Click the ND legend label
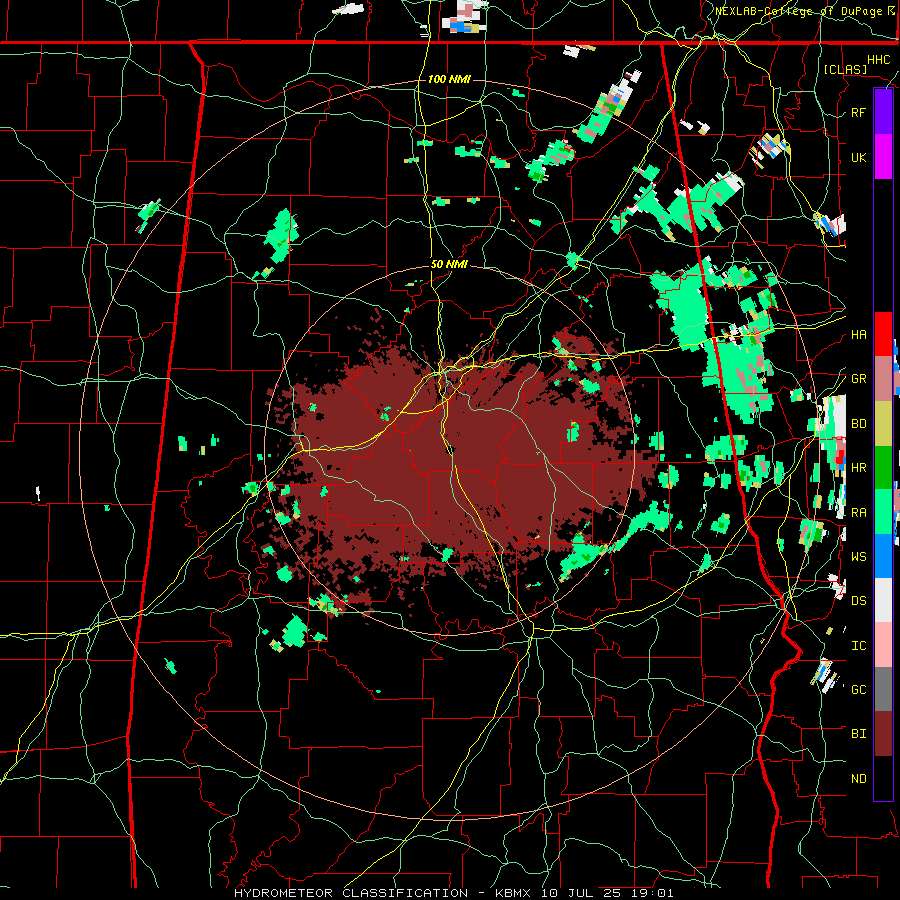Image resolution: width=900 pixels, height=900 pixels. (x=858, y=778)
